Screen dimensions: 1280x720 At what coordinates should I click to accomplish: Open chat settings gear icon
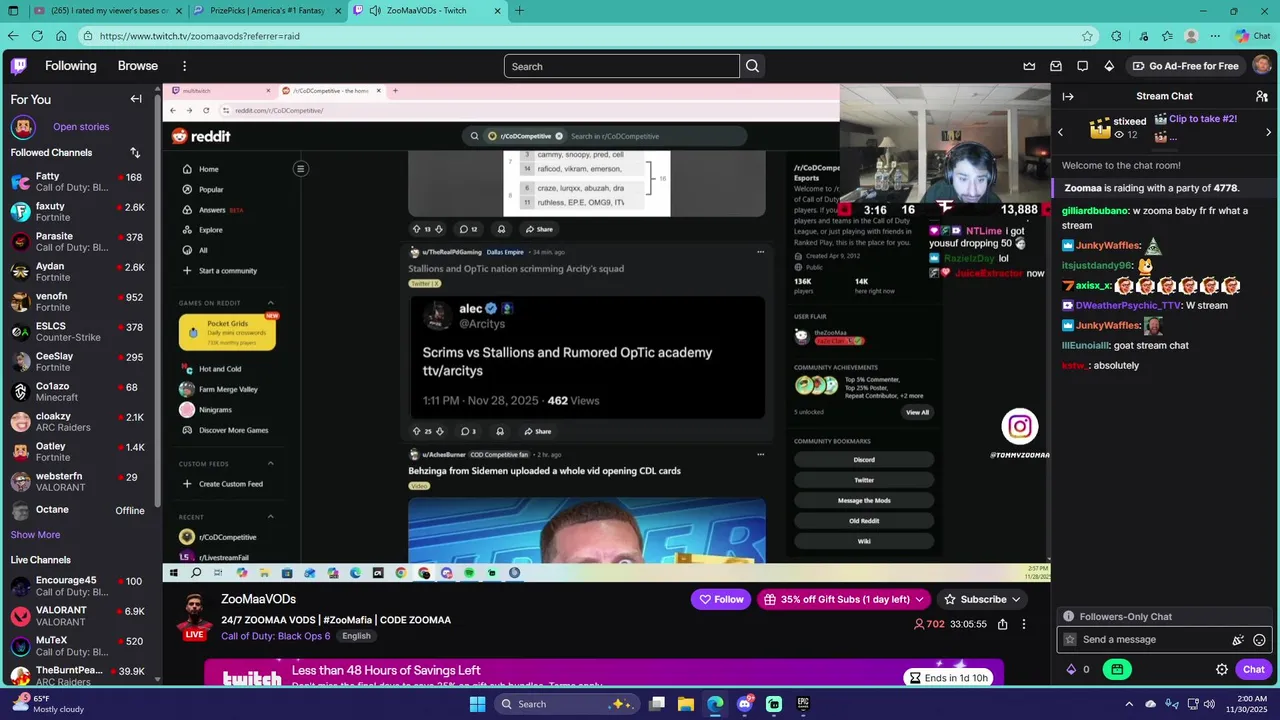[1222, 670]
